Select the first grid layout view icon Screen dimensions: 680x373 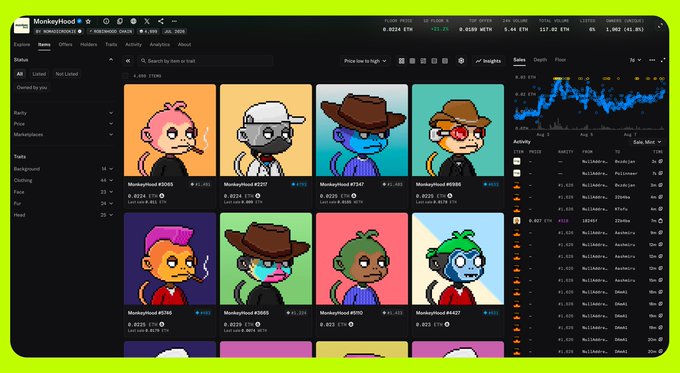click(402, 61)
